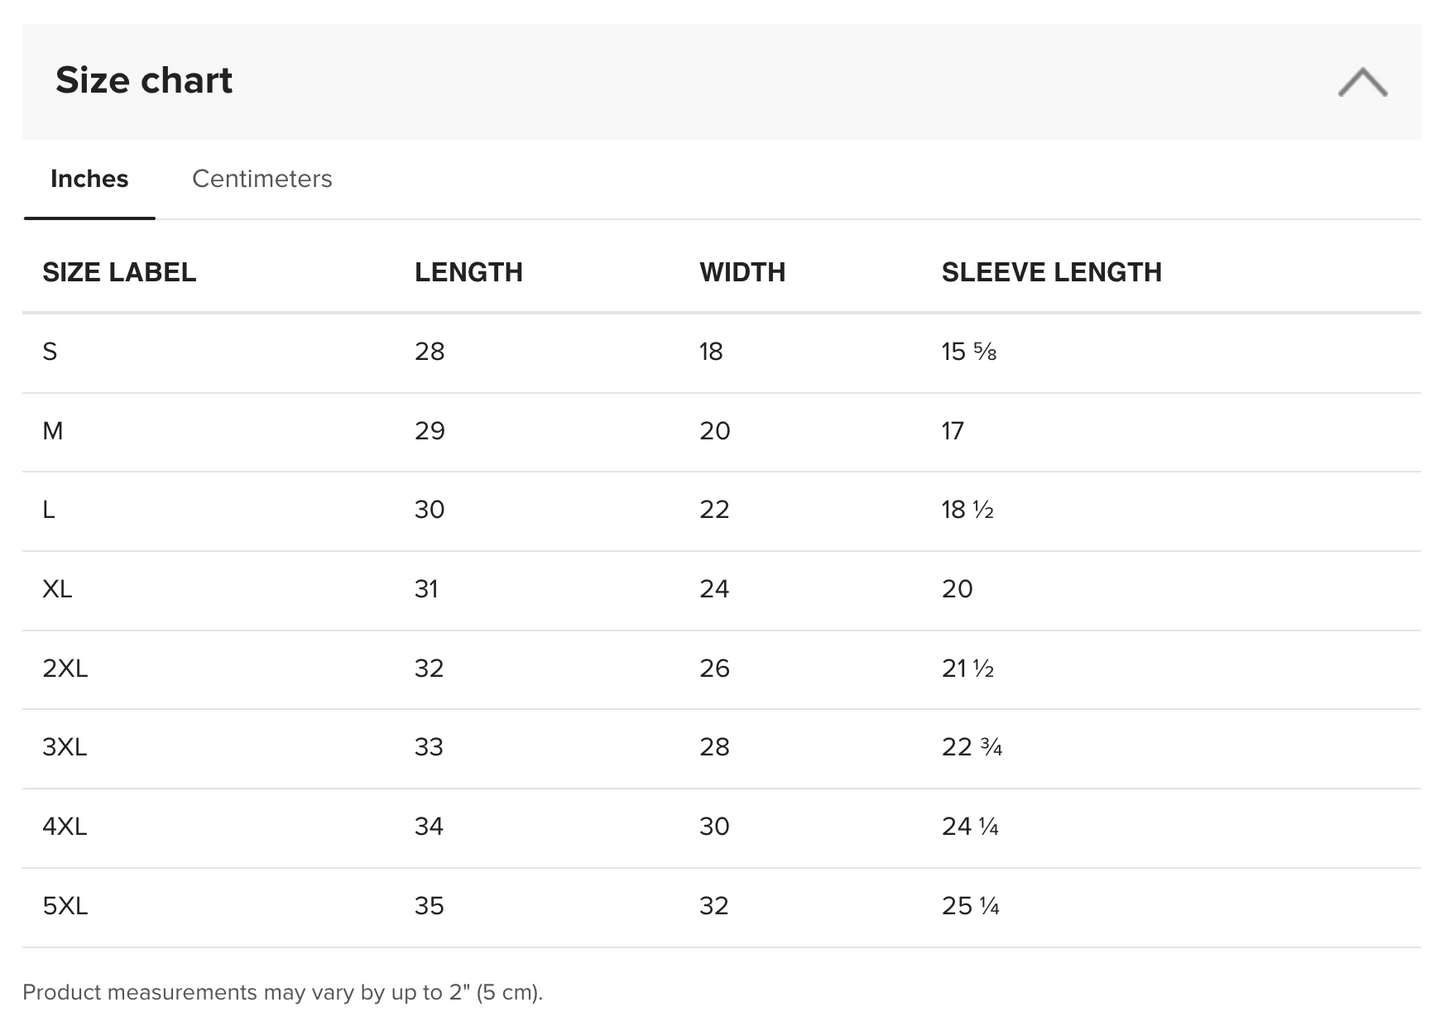Click the 4XL sleeve length 24 ¼
The image size is (1445, 1026).
point(970,827)
